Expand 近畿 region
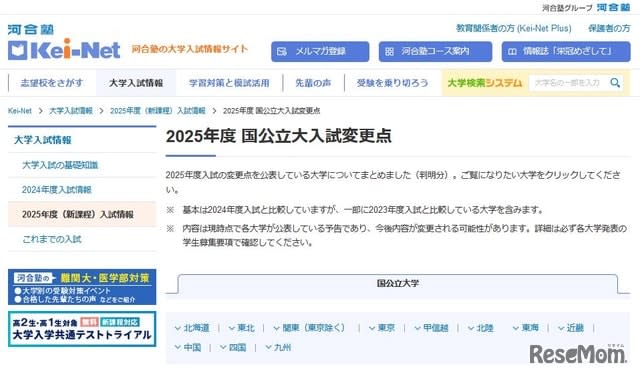The height and width of the screenshot is (377, 640). pos(571,328)
